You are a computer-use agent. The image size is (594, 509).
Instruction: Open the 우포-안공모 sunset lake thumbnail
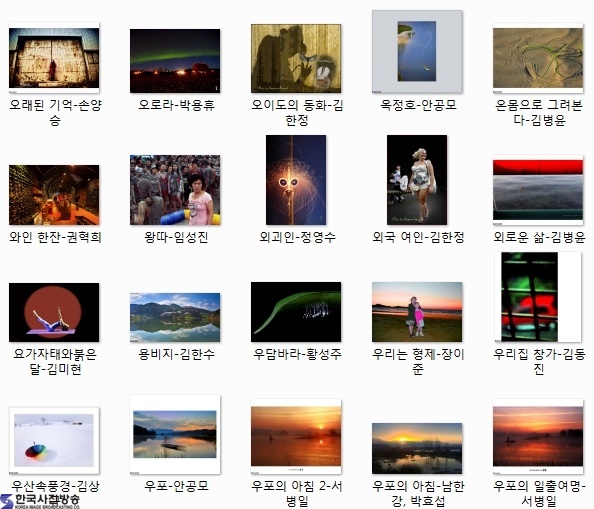[x=175, y=435]
